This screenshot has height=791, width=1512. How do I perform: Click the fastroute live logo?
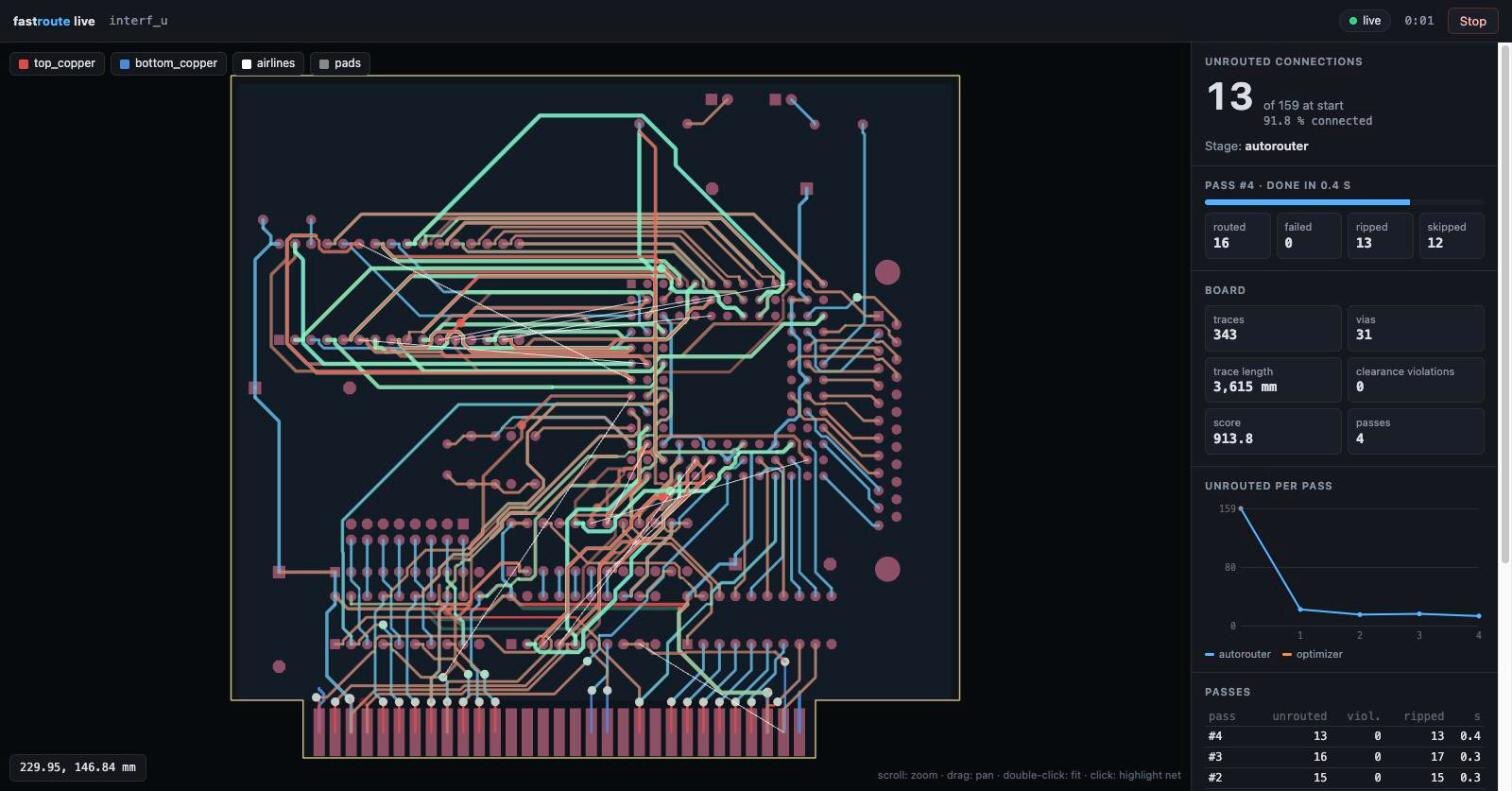click(x=54, y=21)
